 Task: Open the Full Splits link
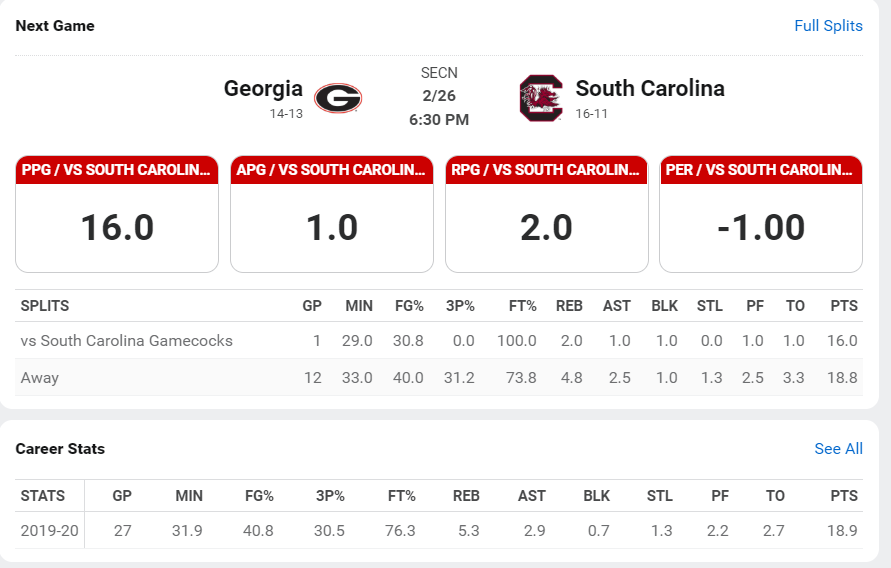(x=828, y=26)
